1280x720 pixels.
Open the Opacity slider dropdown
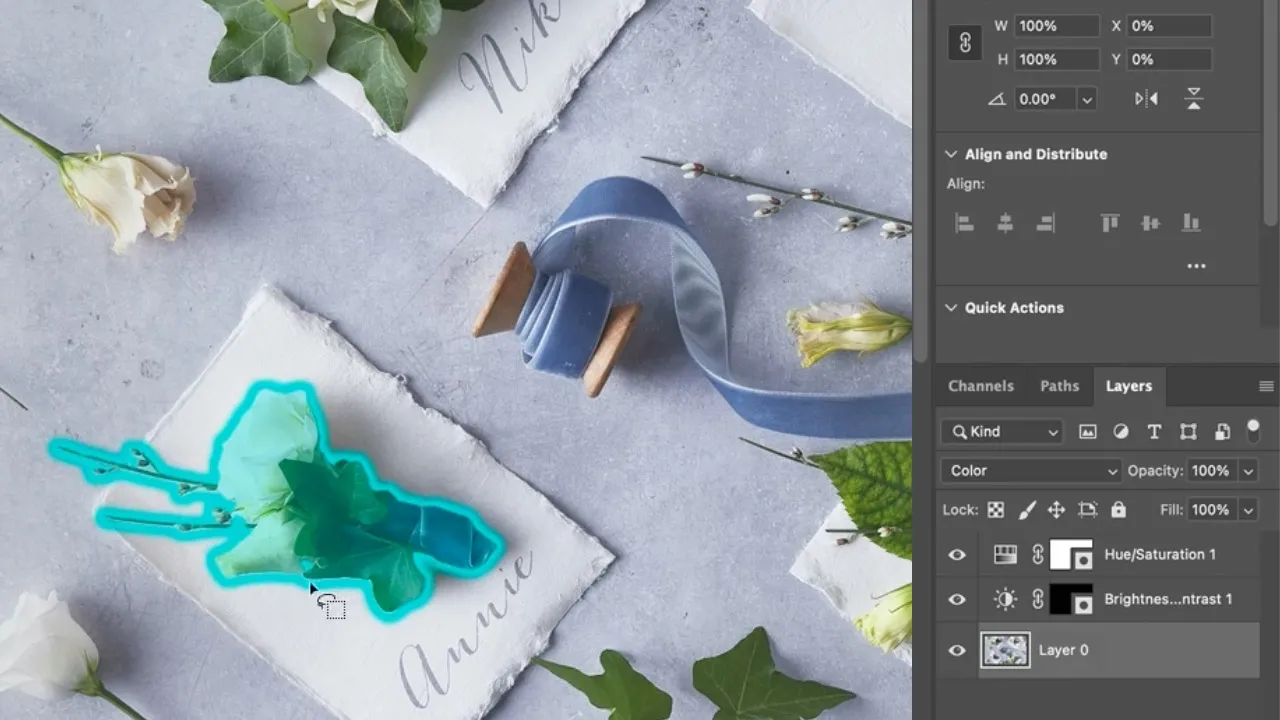[x=1248, y=470]
